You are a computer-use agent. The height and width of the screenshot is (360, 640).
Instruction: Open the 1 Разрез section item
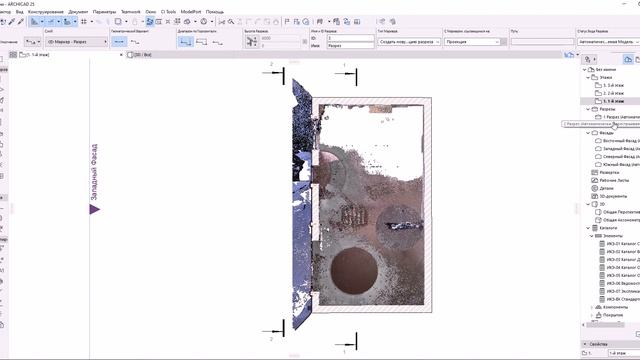click(618, 117)
